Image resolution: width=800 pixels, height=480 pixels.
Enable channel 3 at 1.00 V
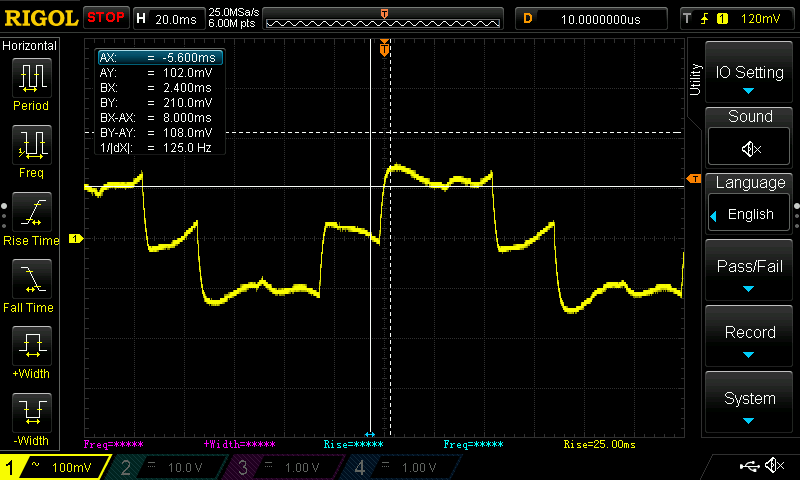point(286,467)
